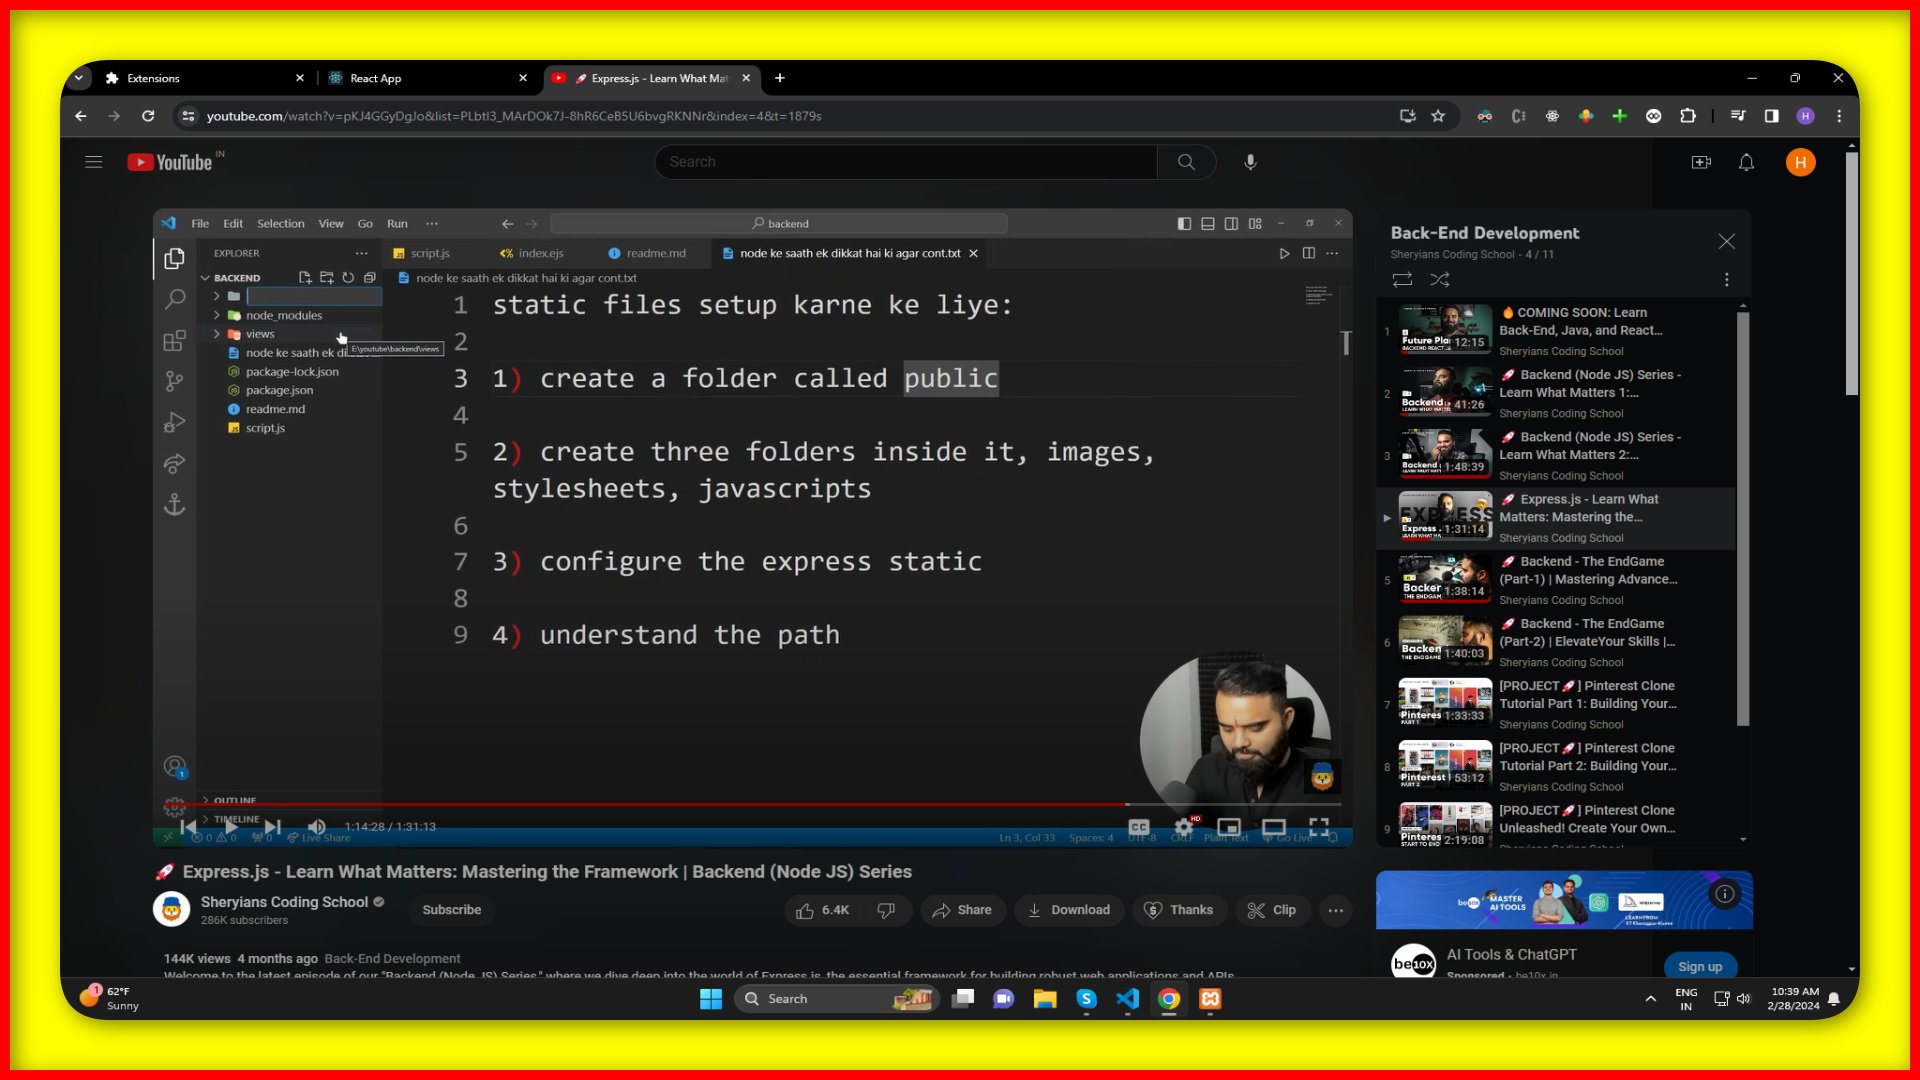View site information icon in address bar
The image size is (1920, 1080).
point(188,116)
